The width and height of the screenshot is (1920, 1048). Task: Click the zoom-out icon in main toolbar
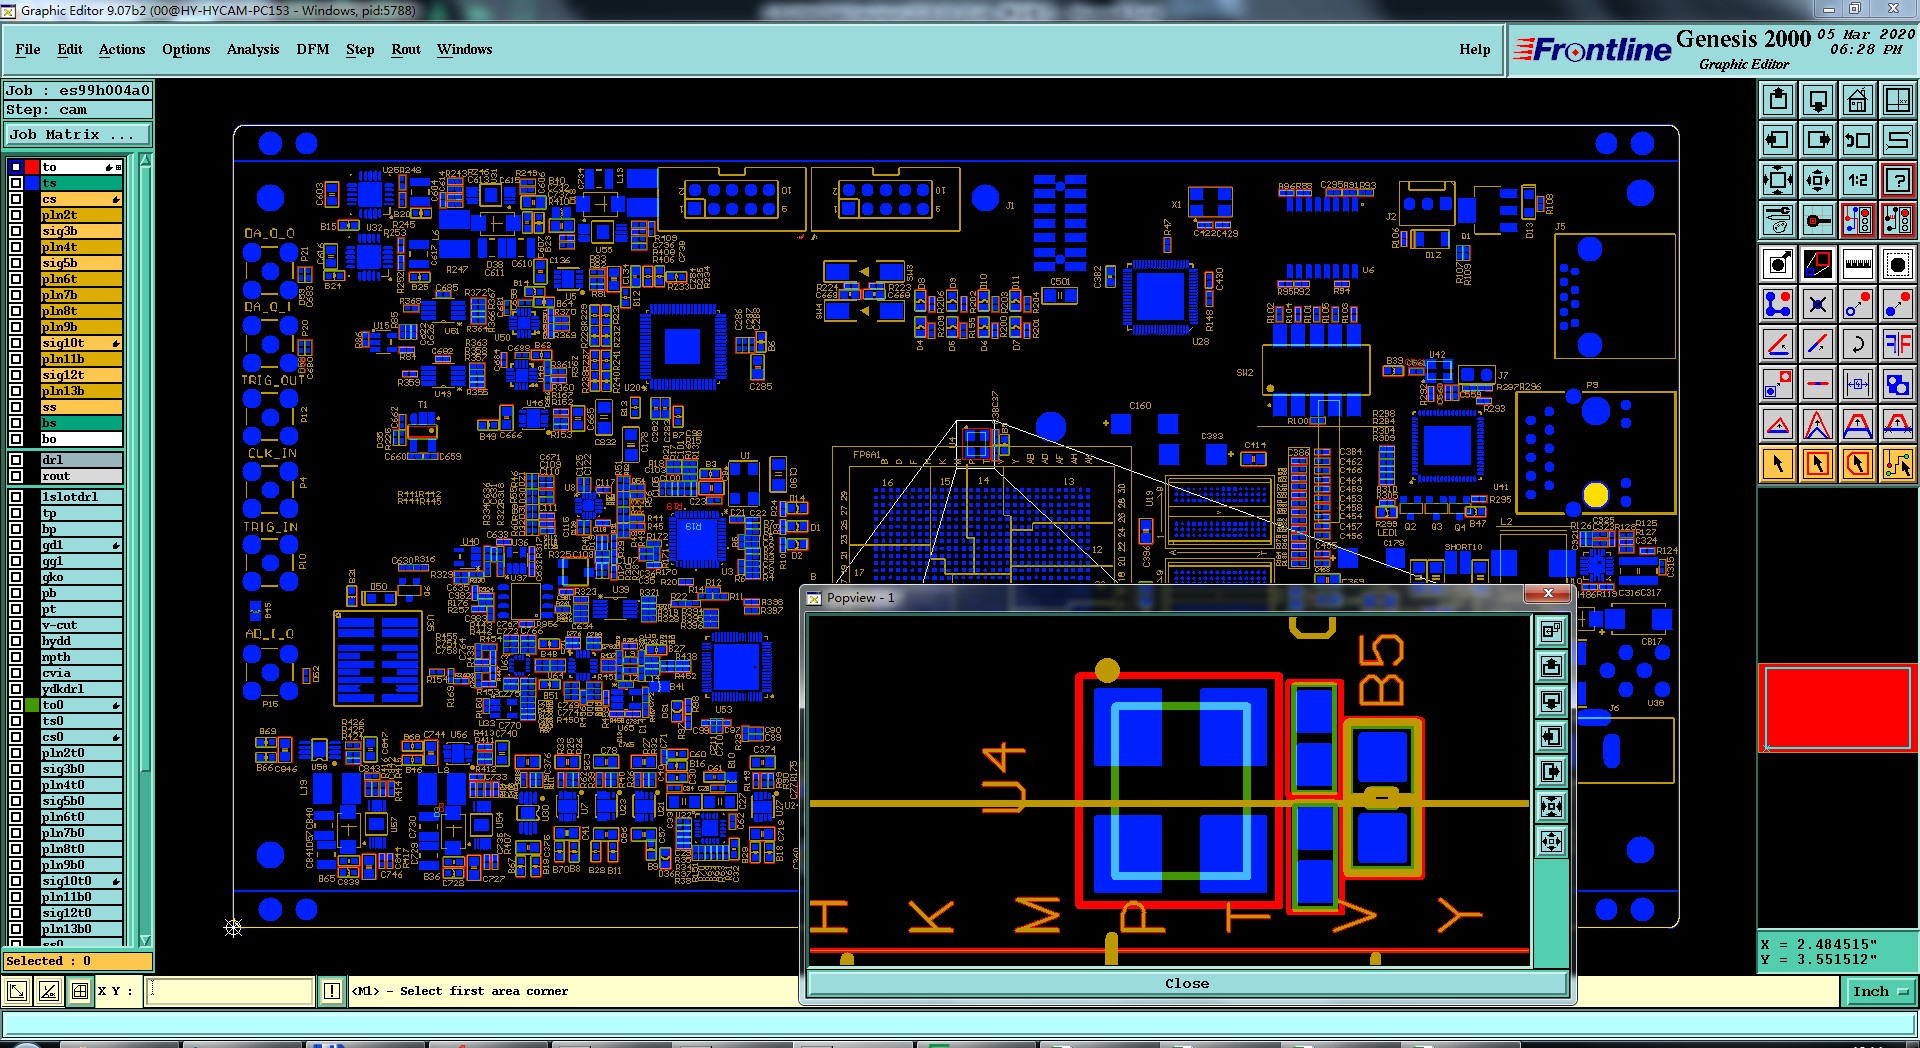(x=1818, y=180)
